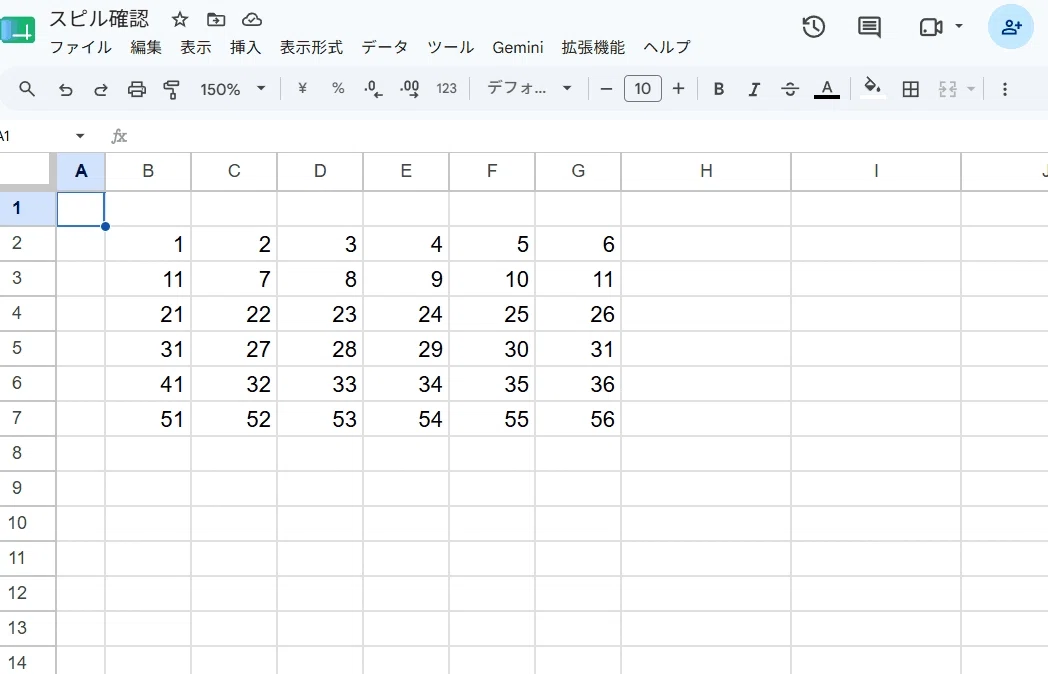
Task: Star the スピル確認 document
Action: tap(180, 20)
